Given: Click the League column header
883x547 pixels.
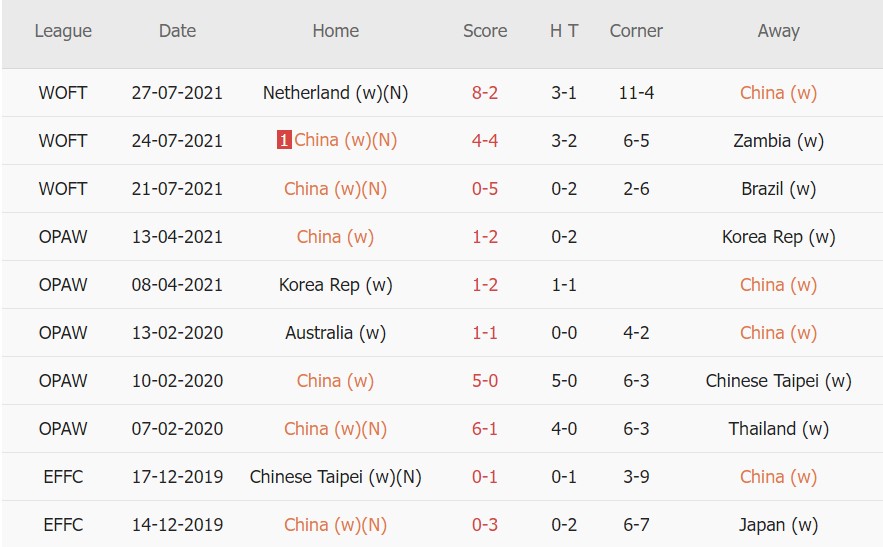Looking at the screenshot, I should [x=63, y=31].
